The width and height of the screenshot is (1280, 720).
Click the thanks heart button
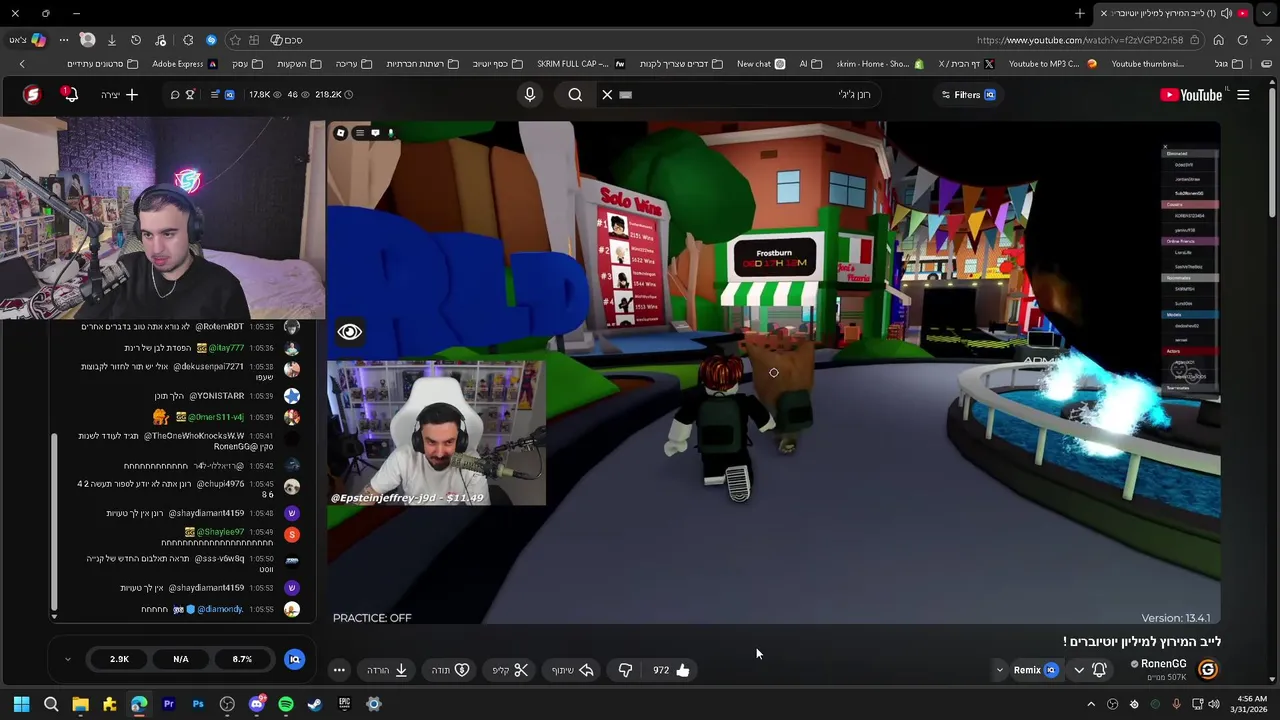[x=451, y=670]
